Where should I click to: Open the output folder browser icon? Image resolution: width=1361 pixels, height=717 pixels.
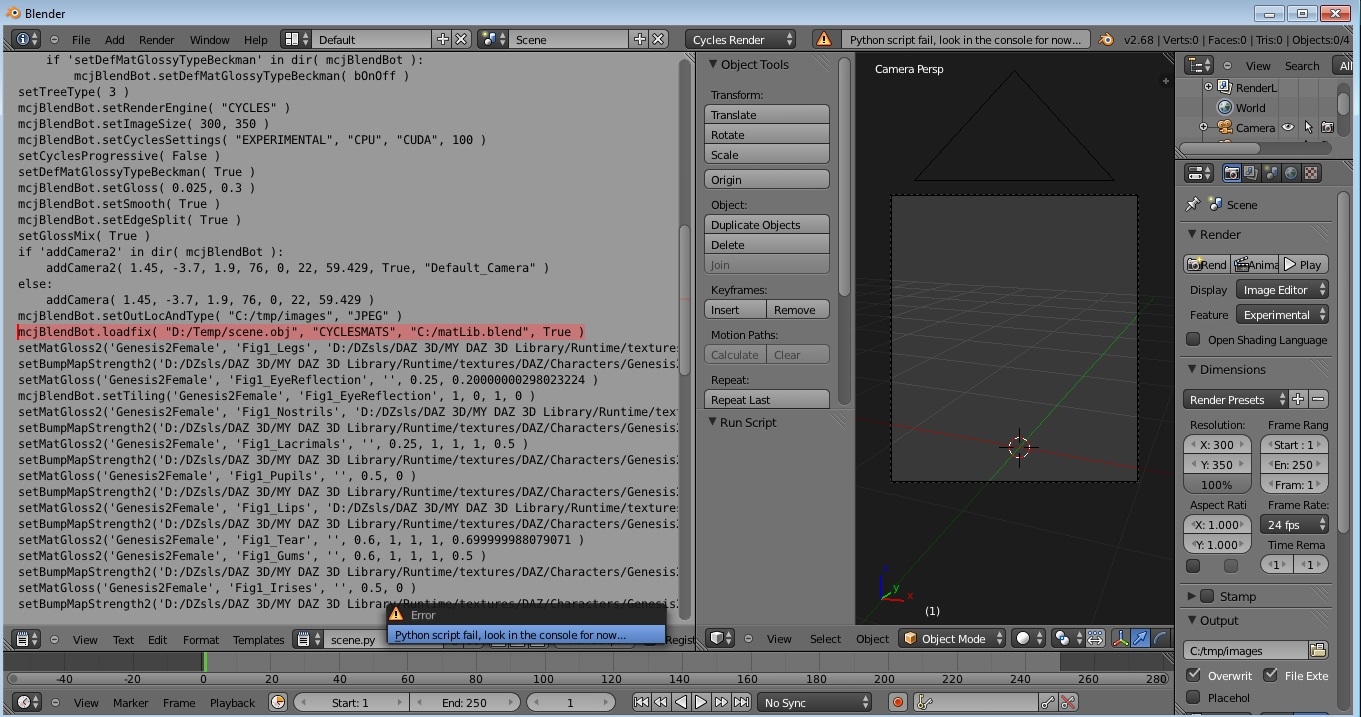tap(1317, 650)
